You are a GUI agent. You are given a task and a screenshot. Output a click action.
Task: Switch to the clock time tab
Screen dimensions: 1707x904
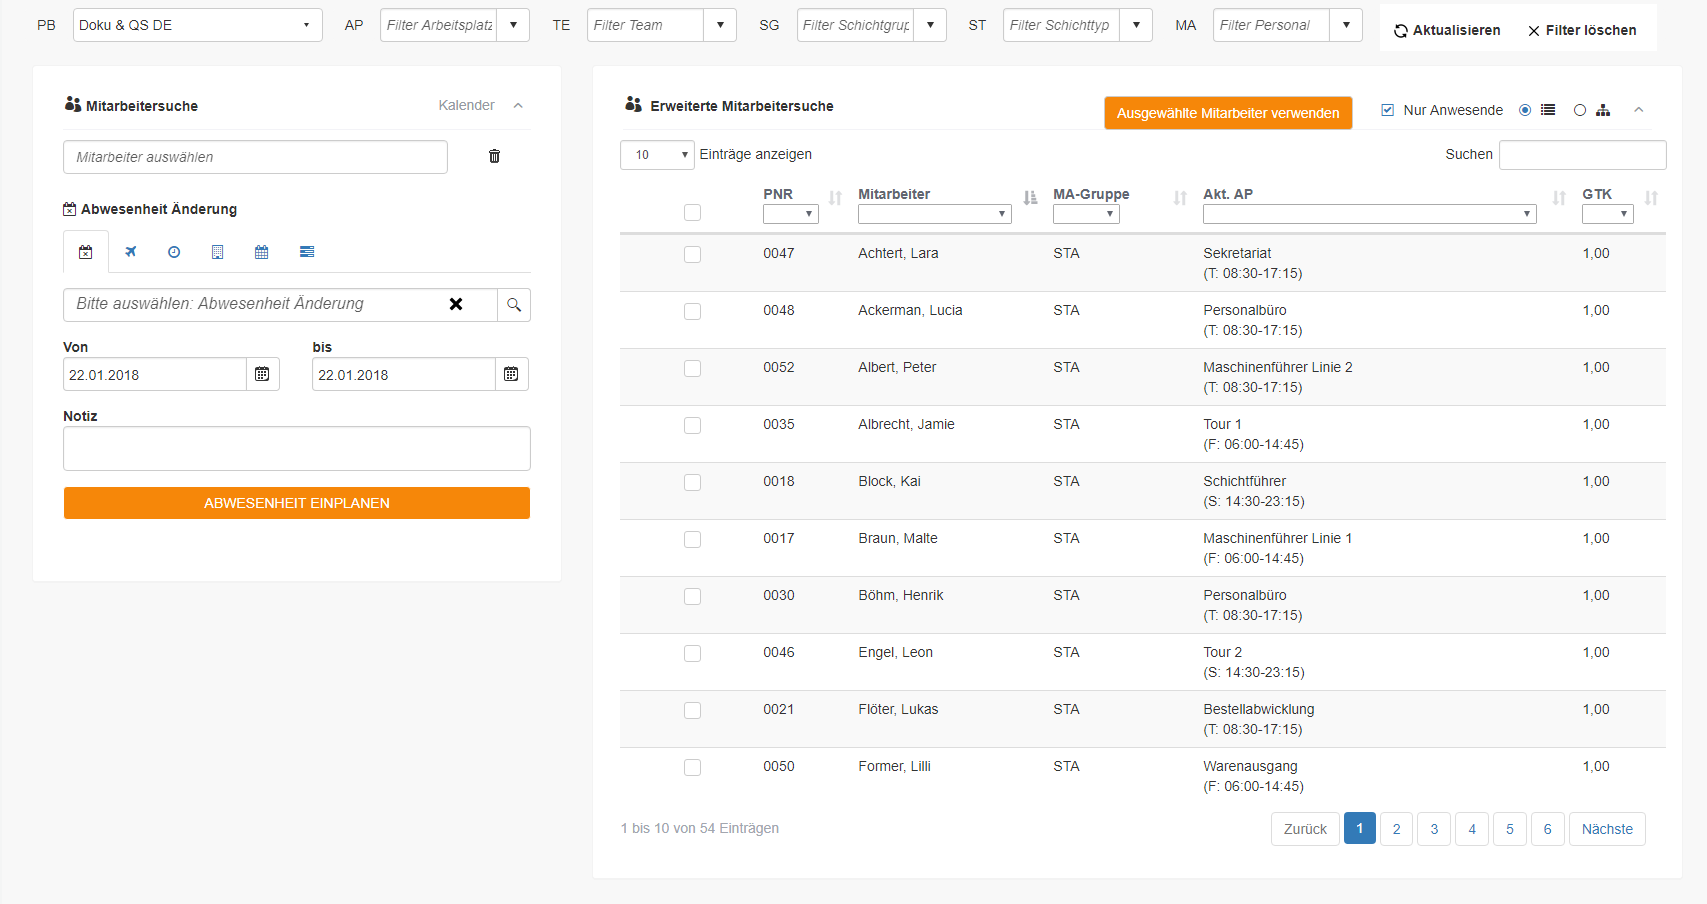(174, 252)
